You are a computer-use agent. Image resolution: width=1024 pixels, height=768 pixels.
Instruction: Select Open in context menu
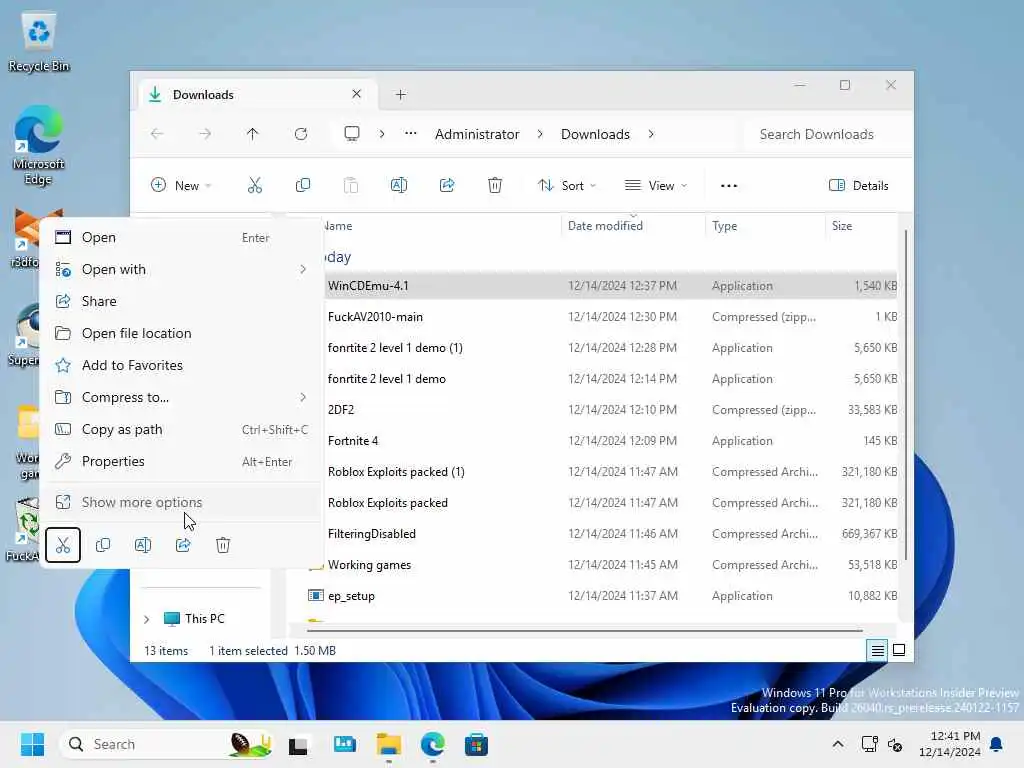[182, 238]
